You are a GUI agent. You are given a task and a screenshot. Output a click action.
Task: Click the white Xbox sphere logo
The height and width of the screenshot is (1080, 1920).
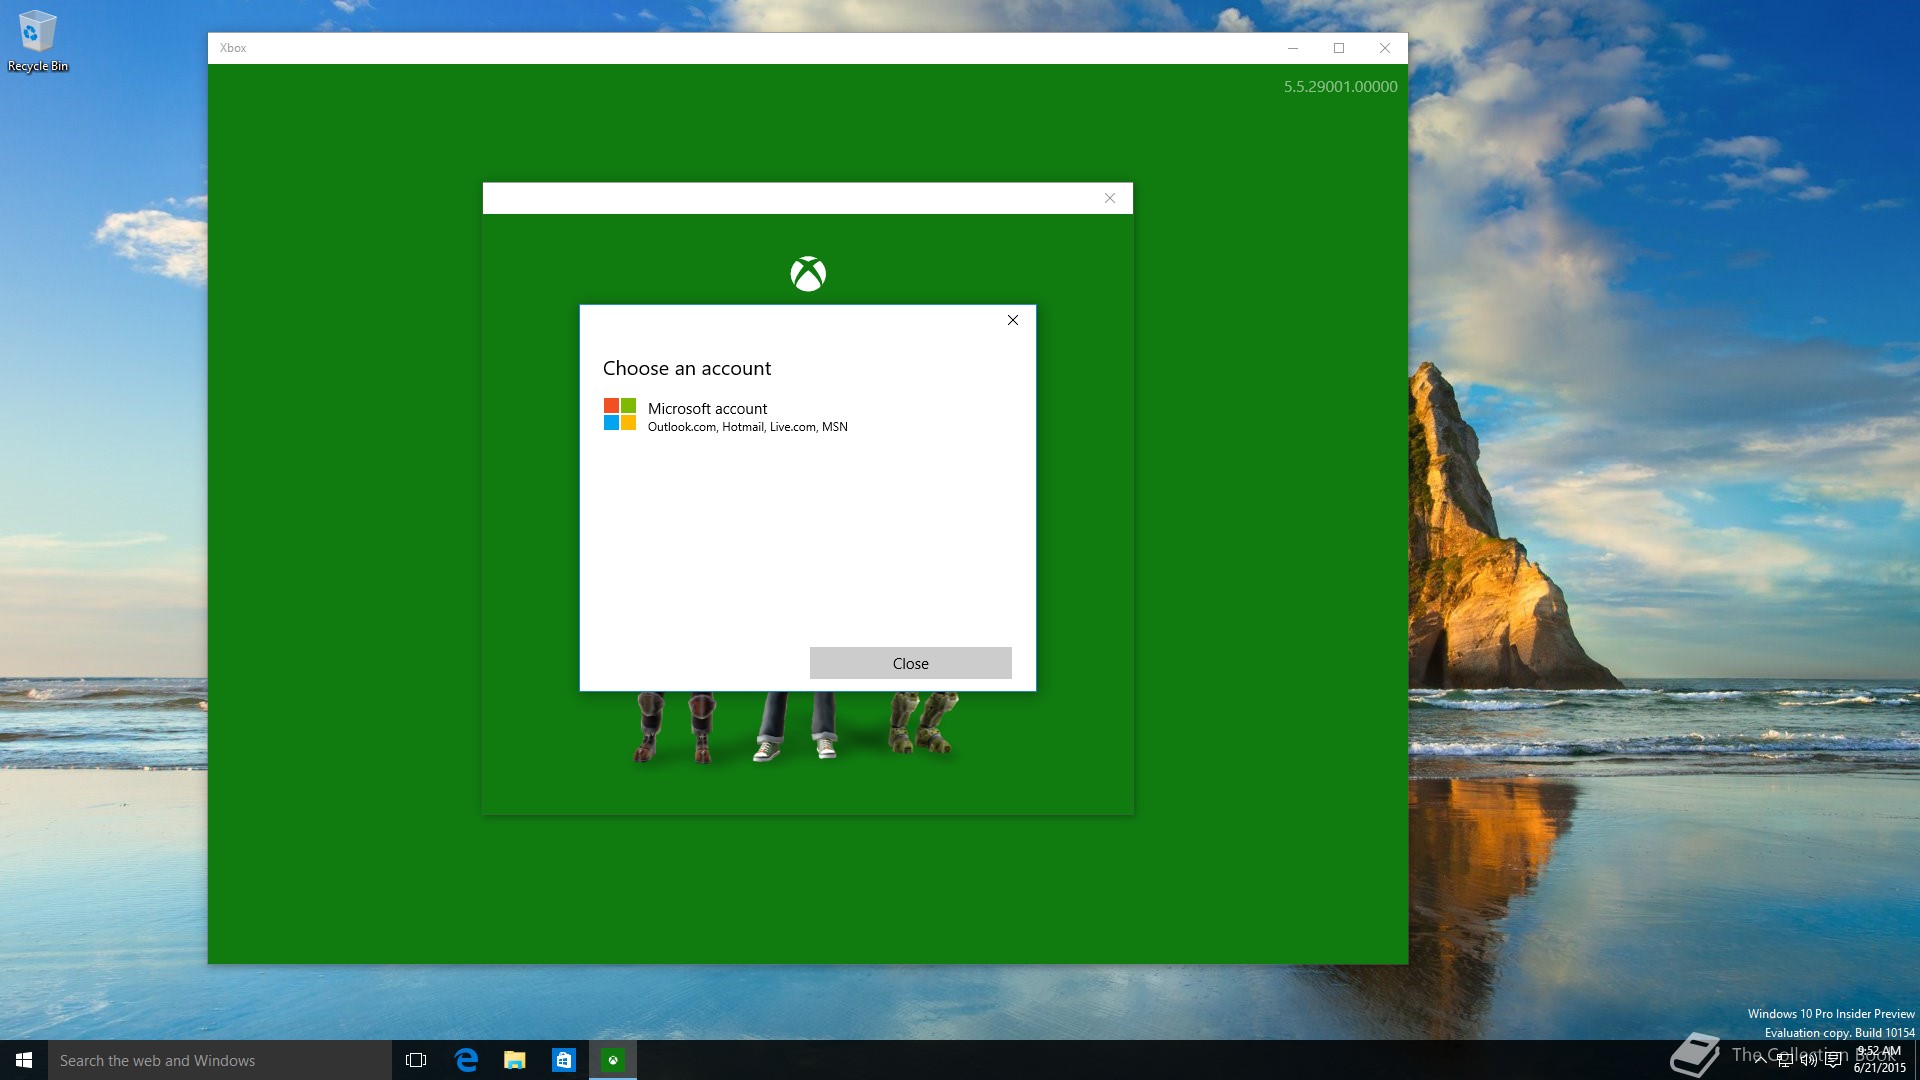pyautogui.click(x=808, y=274)
